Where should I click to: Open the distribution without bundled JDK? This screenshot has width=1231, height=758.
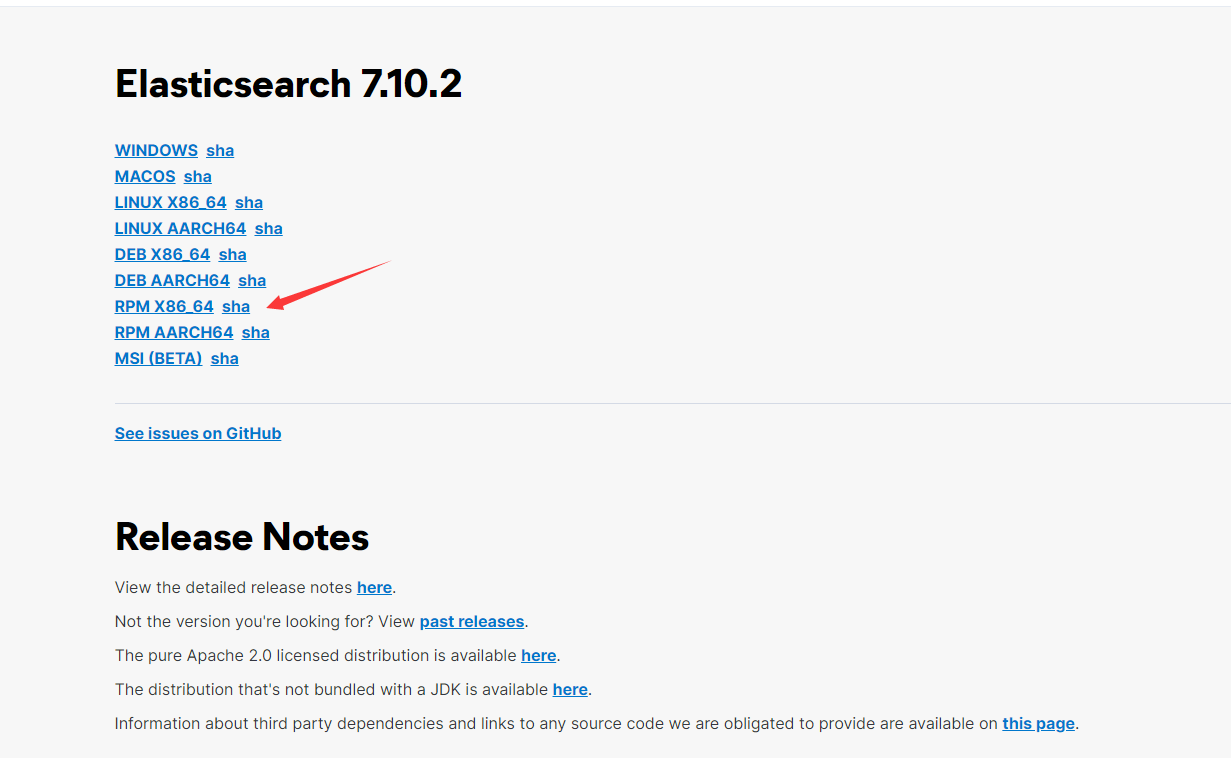pyautogui.click(x=570, y=689)
